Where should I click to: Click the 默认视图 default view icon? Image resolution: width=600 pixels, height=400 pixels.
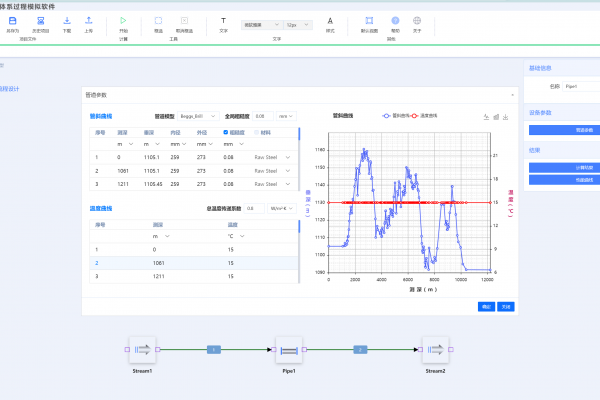coord(370,21)
